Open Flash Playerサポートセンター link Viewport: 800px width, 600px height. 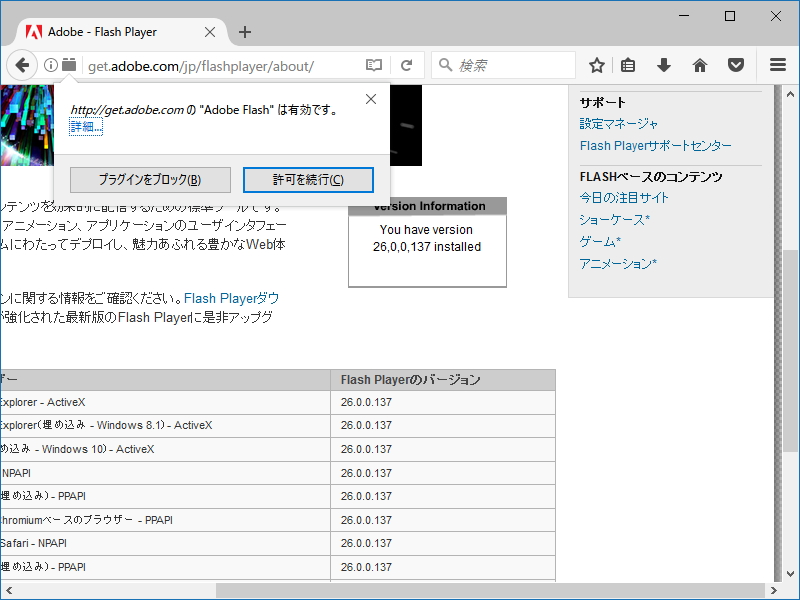click(x=654, y=145)
